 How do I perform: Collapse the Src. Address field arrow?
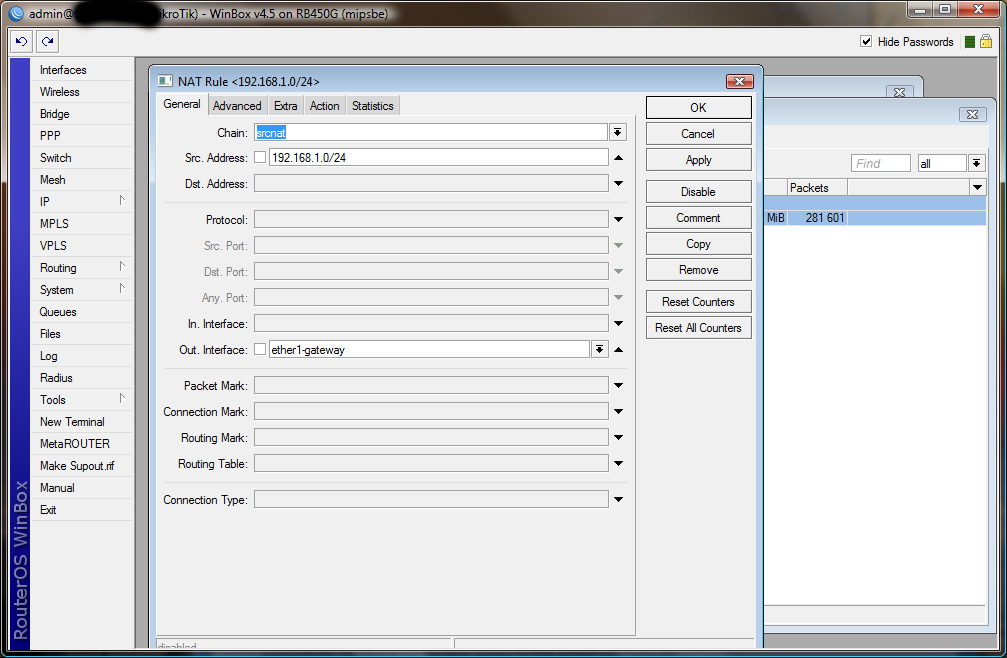click(618, 158)
